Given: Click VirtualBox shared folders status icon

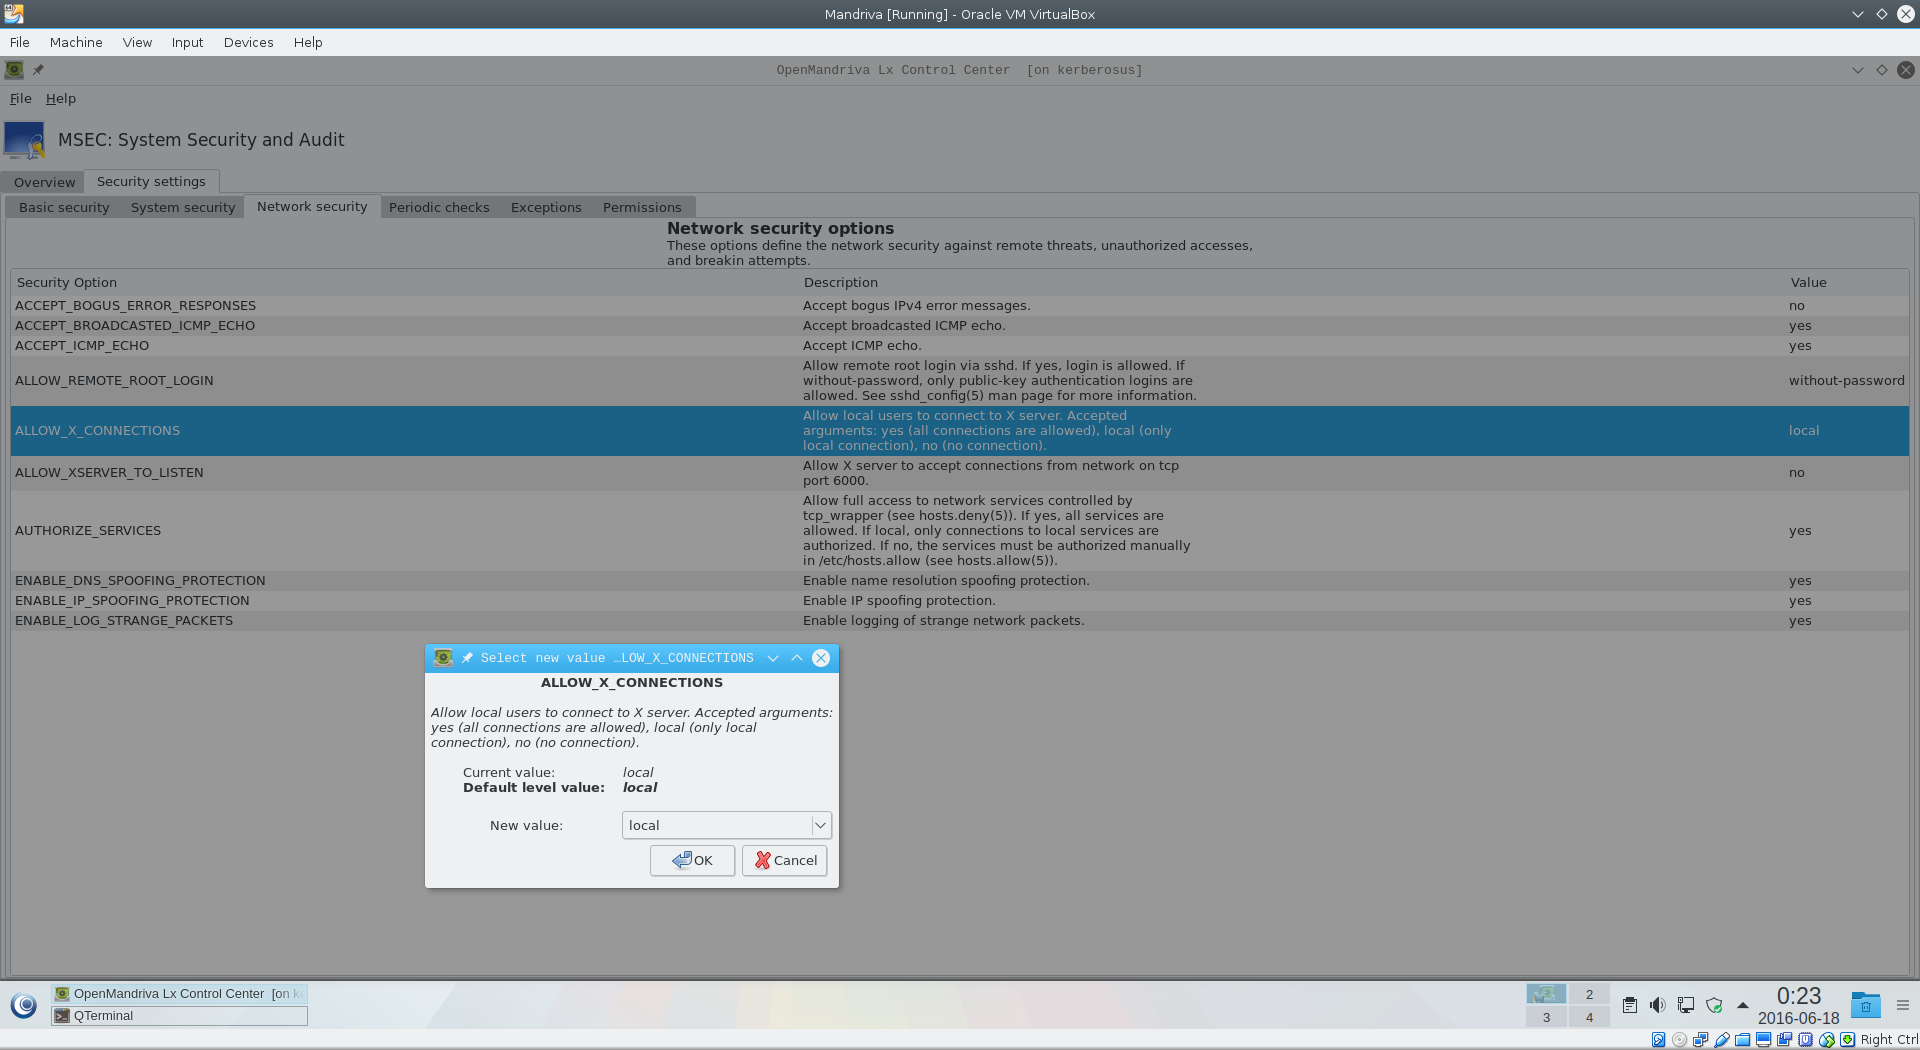Looking at the screenshot, I should pos(1742,1040).
